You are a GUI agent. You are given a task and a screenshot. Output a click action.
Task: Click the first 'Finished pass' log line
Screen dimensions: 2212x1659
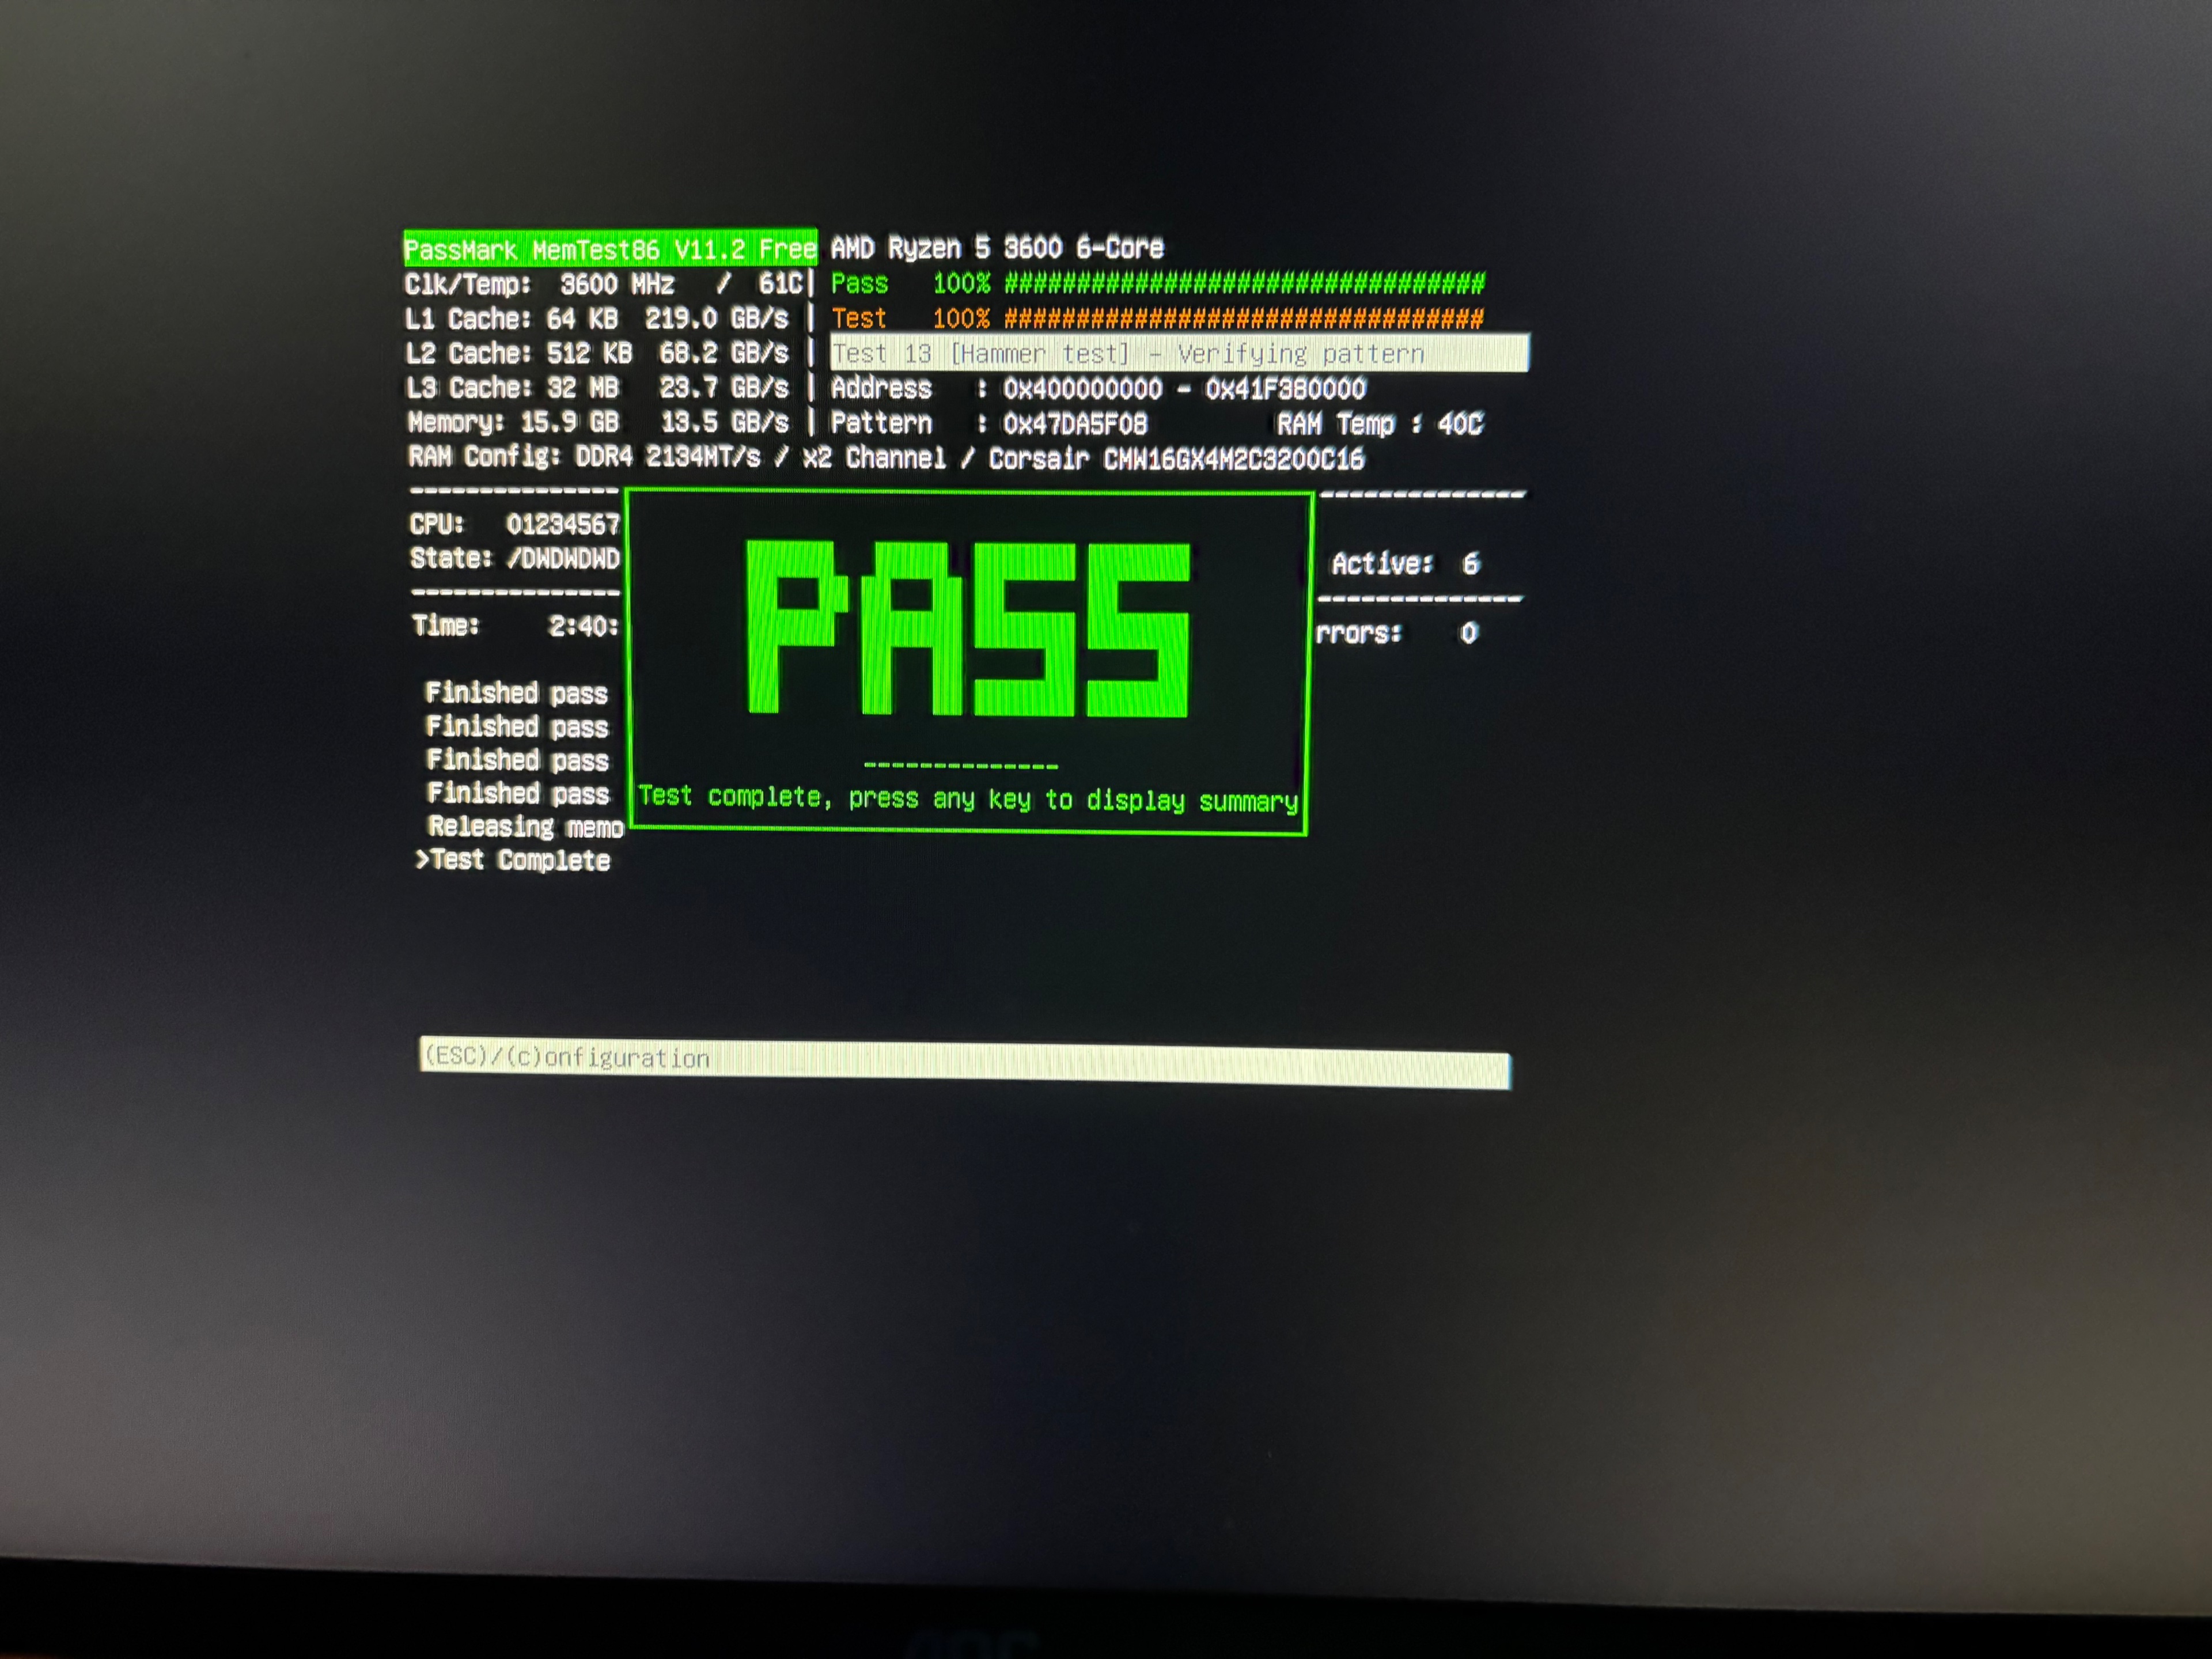point(516,693)
